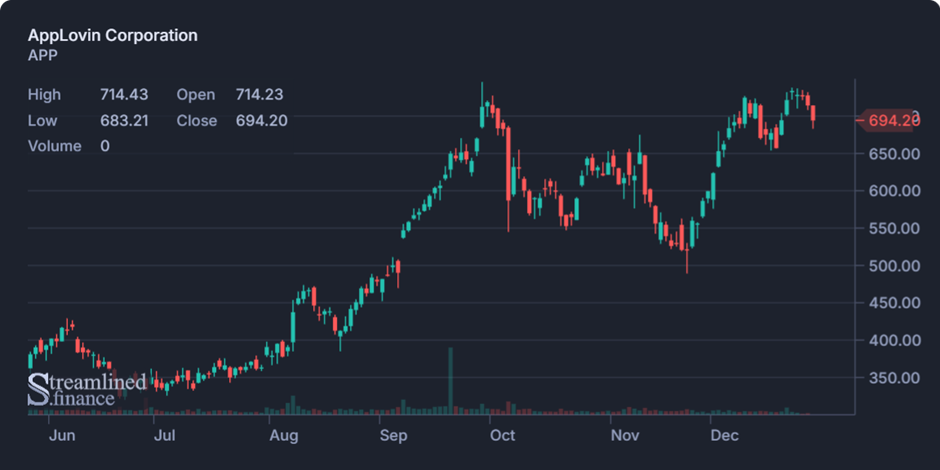
Task: Click the Aug date axis label
Action: [x=284, y=435]
